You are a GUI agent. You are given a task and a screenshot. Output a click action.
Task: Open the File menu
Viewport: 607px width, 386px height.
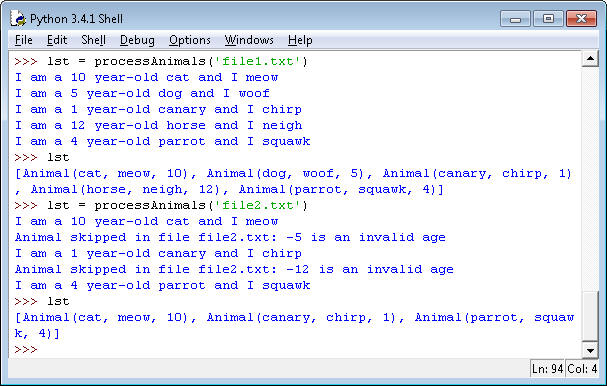pos(24,40)
